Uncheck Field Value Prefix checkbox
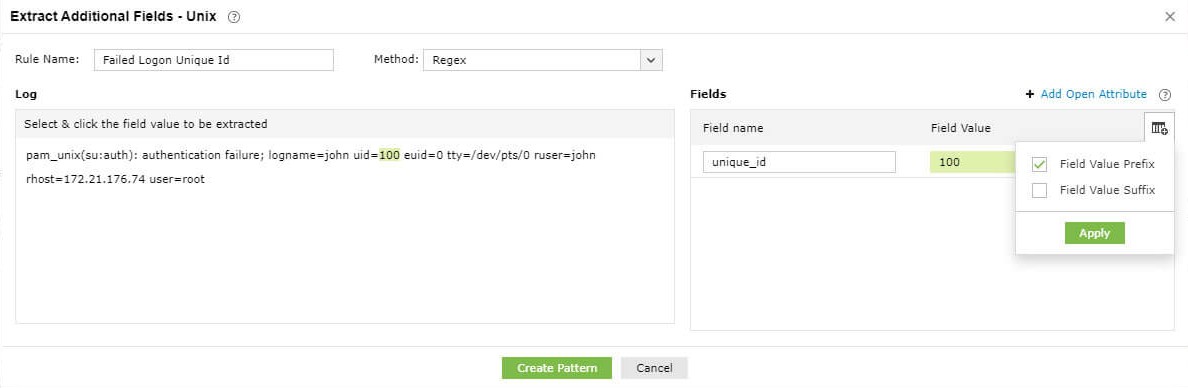 (1040, 164)
